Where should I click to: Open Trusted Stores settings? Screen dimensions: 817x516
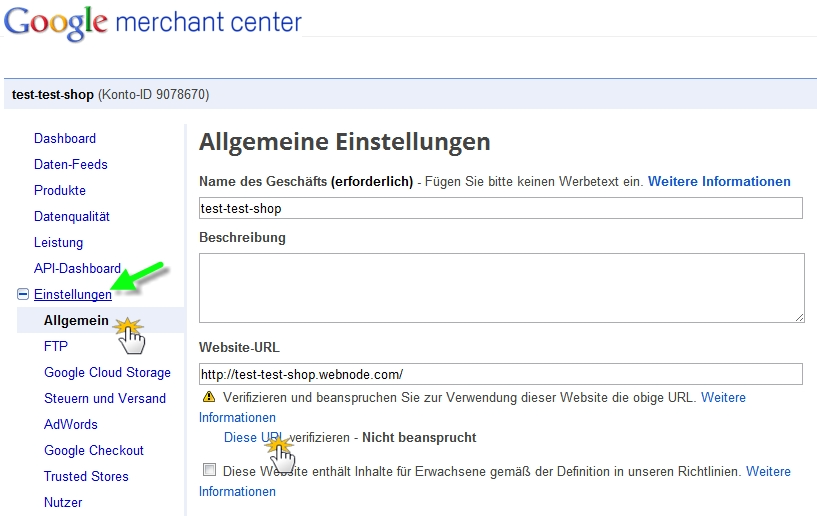pyautogui.click(x=86, y=476)
